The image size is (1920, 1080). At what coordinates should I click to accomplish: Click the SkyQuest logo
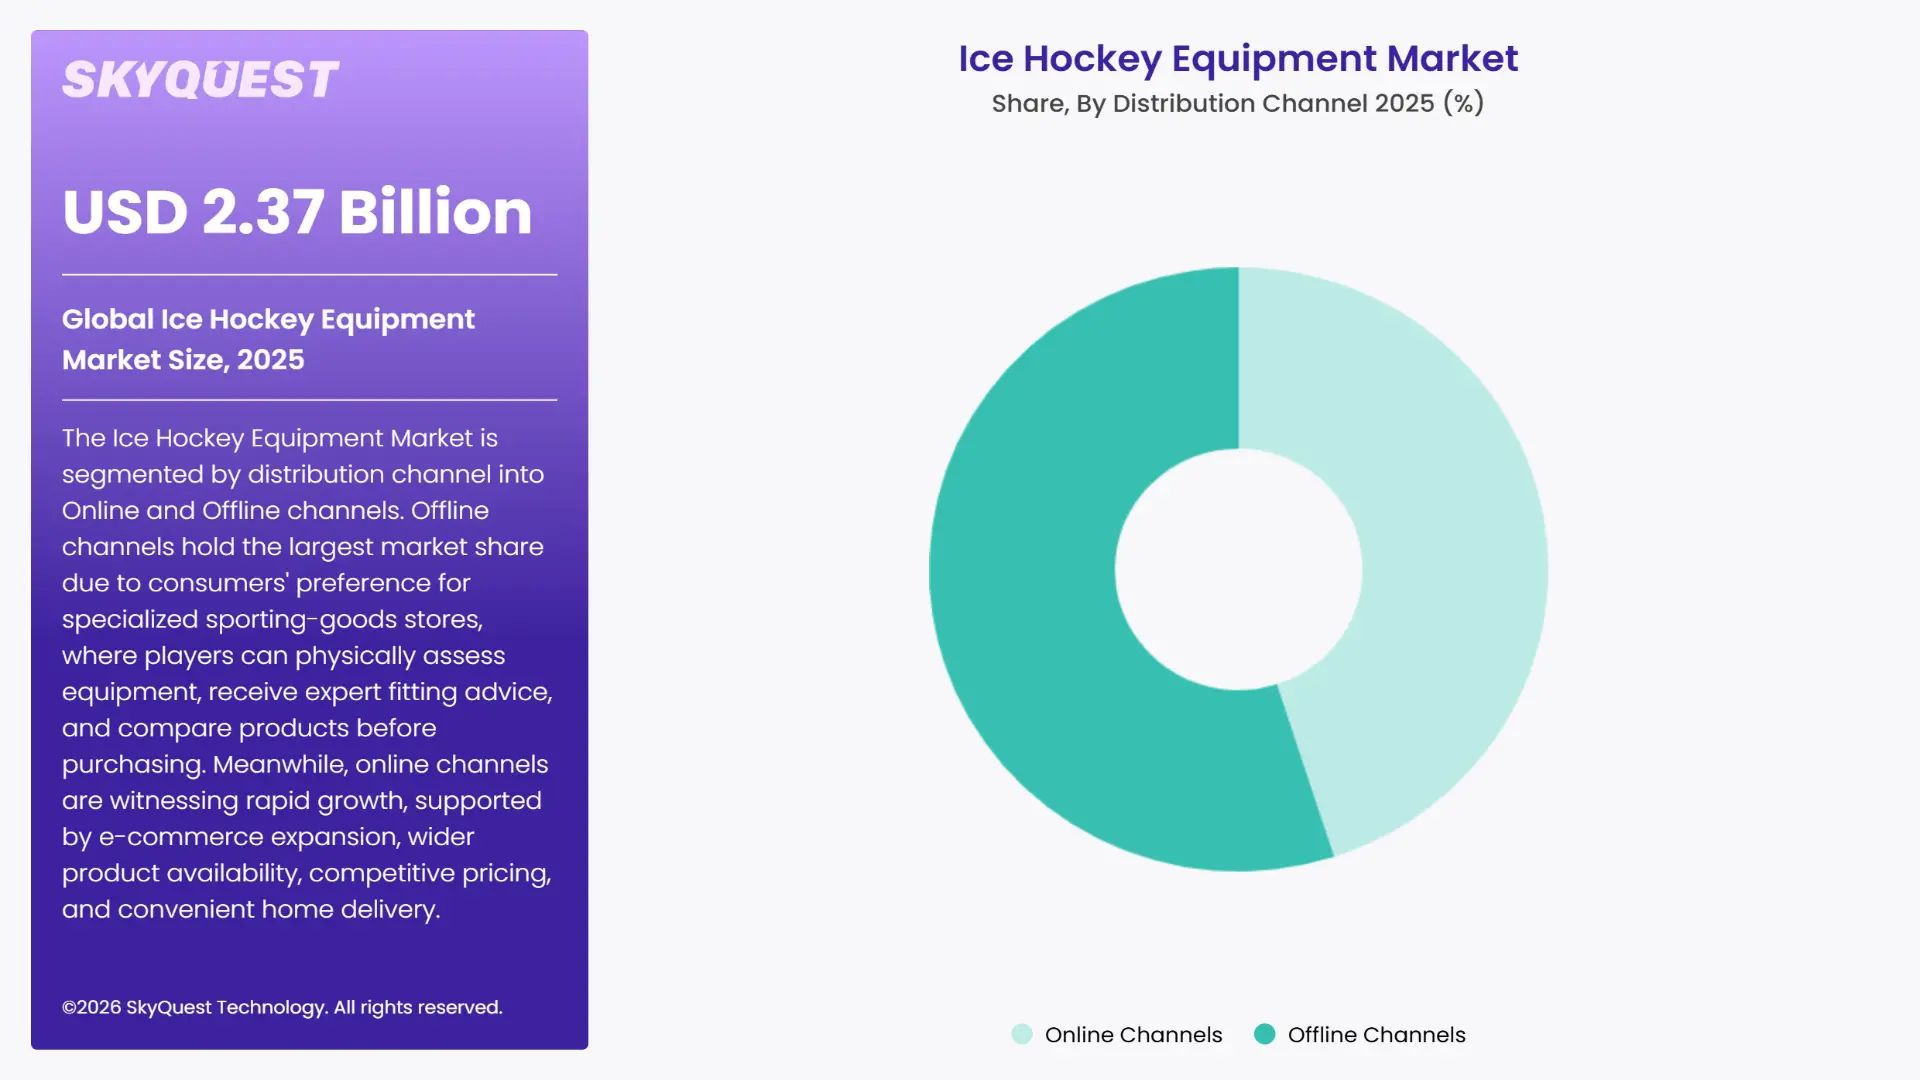(x=200, y=80)
